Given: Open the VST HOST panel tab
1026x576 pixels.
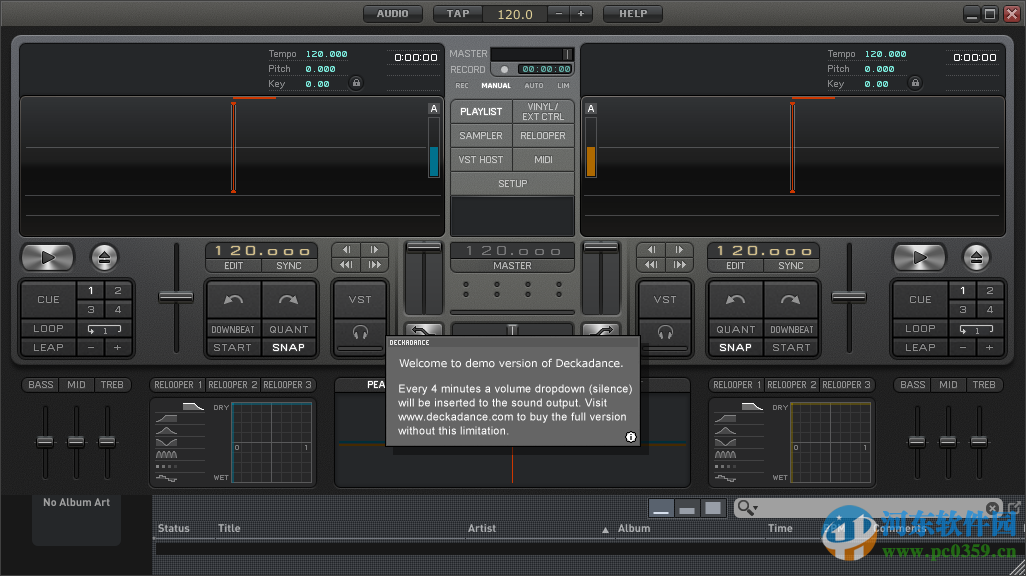Looking at the screenshot, I should coord(481,160).
